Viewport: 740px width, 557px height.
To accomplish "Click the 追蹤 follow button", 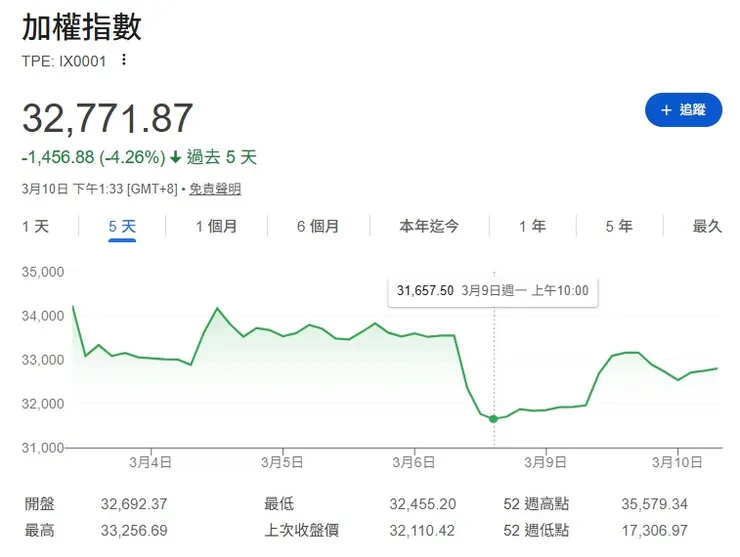I will (x=683, y=110).
